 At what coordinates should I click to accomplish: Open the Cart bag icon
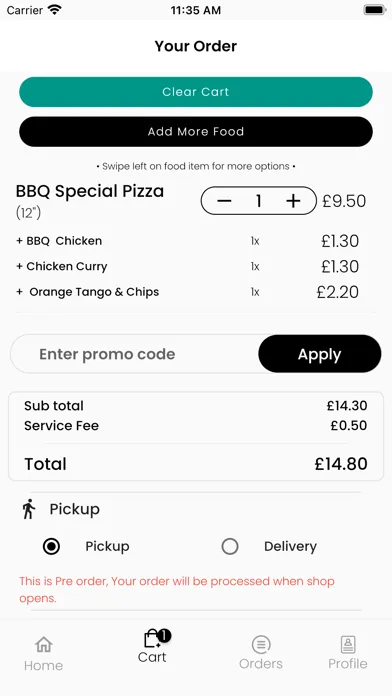tap(152, 639)
